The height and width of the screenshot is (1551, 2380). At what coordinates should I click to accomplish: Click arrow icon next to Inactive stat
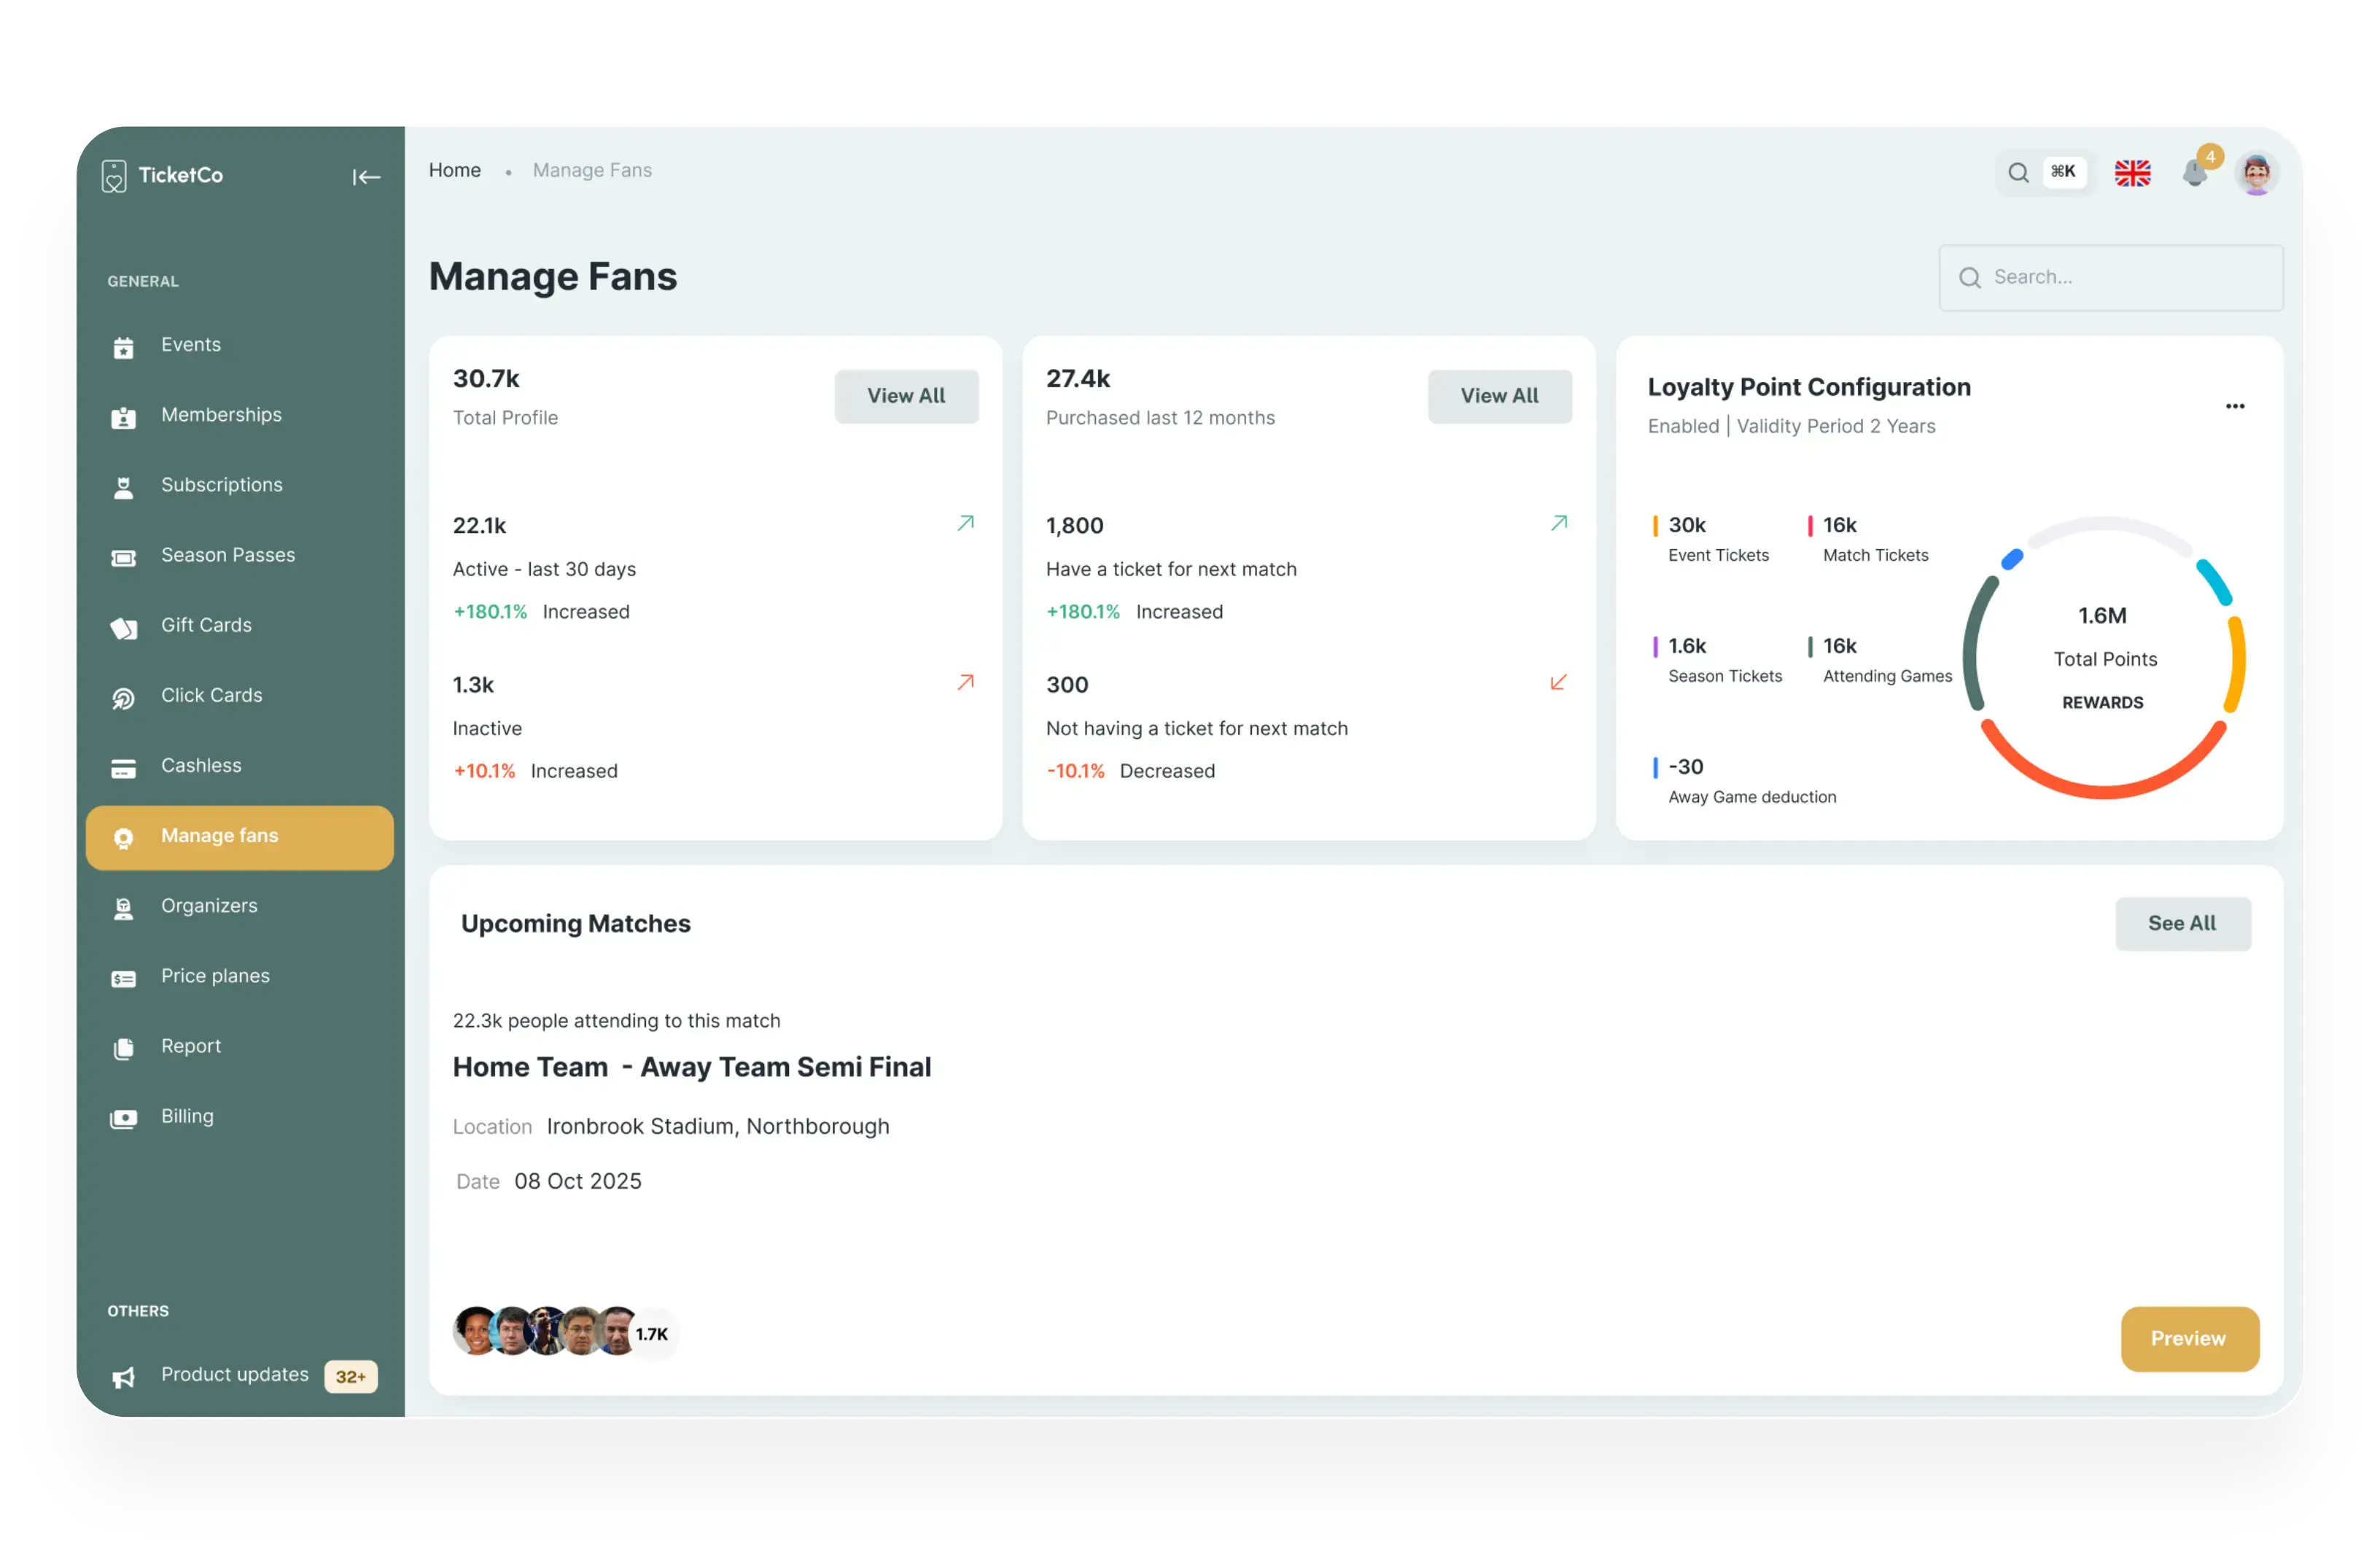click(965, 683)
